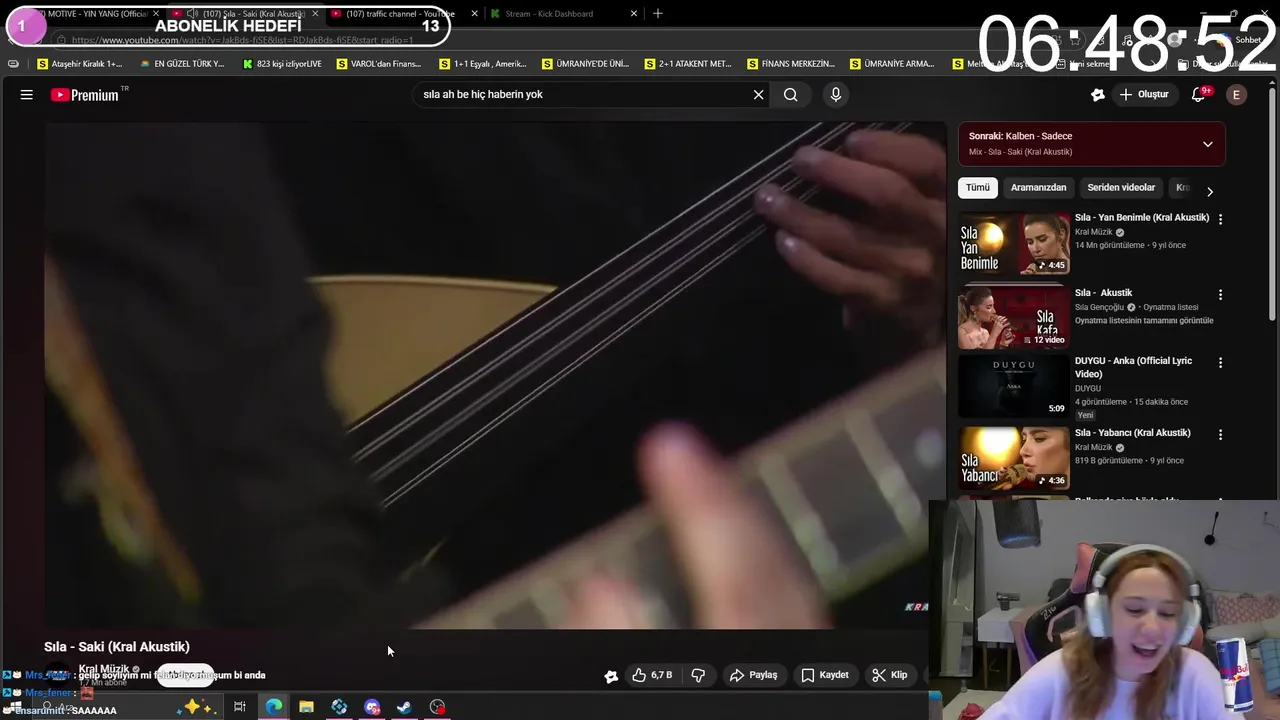This screenshot has height=720, width=1280.
Task: Create a clip with Klip button
Action: (x=889, y=675)
